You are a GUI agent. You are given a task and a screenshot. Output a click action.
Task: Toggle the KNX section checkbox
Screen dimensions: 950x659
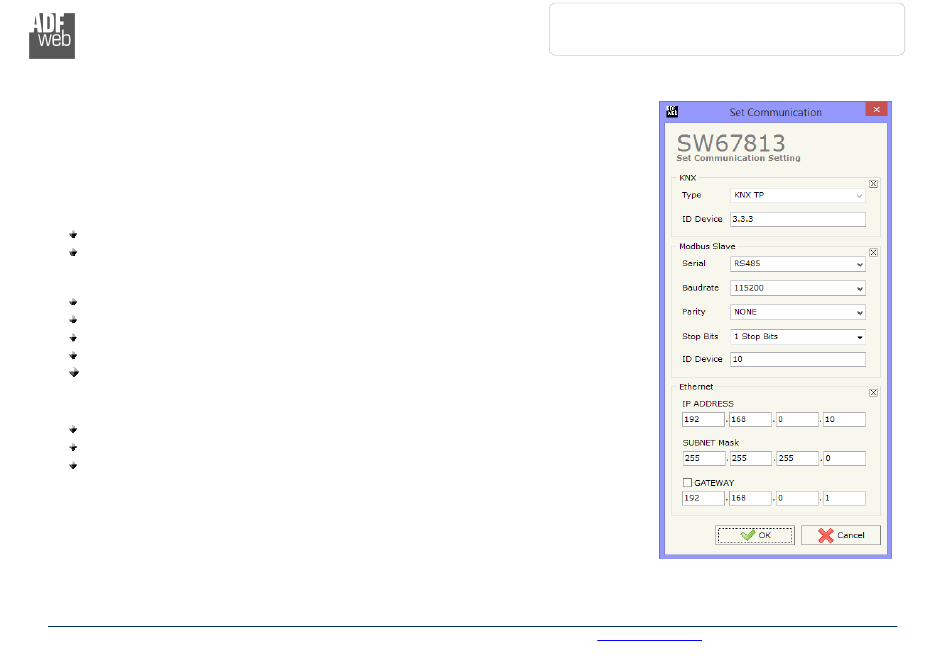(x=873, y=184)
